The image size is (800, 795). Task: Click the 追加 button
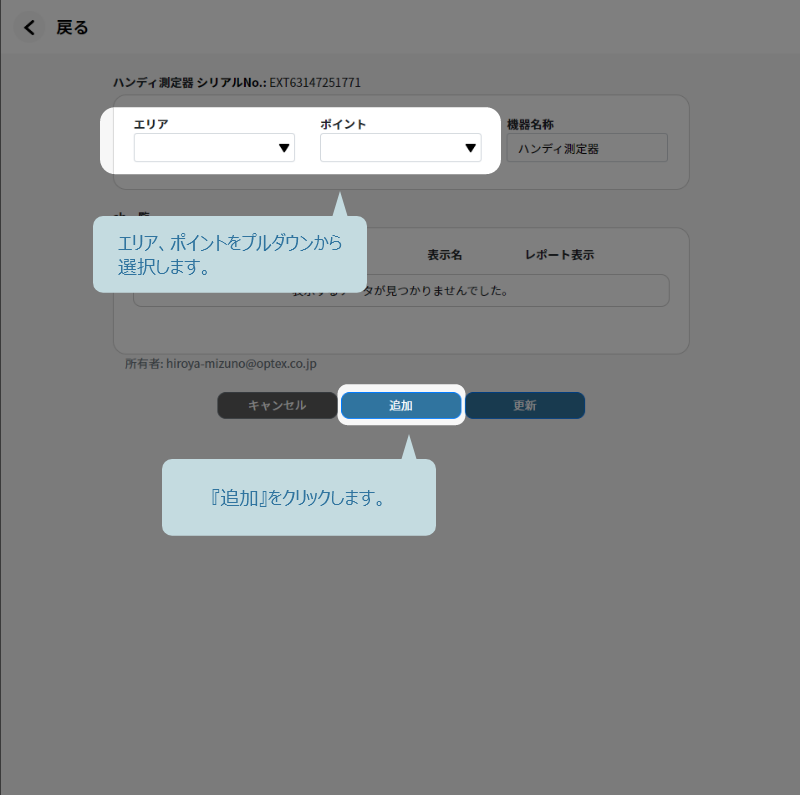click(x=401, y=406)
